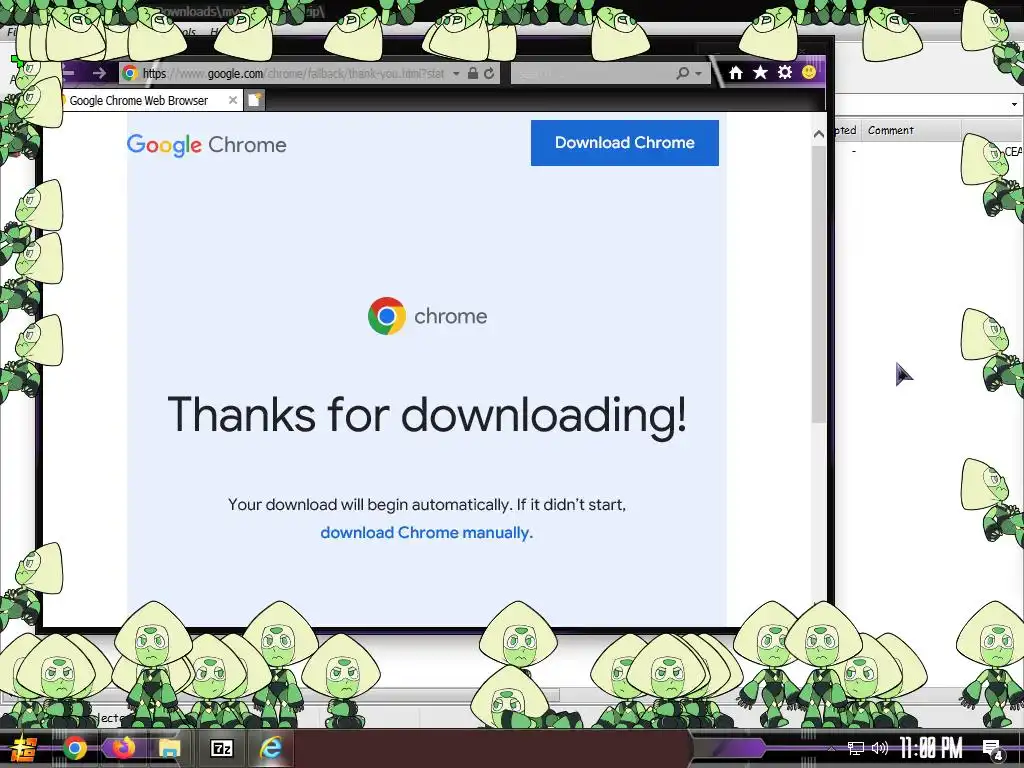Launch Google Chrome from the taskbar
The image size is (1024, 768).
(75, 748)
